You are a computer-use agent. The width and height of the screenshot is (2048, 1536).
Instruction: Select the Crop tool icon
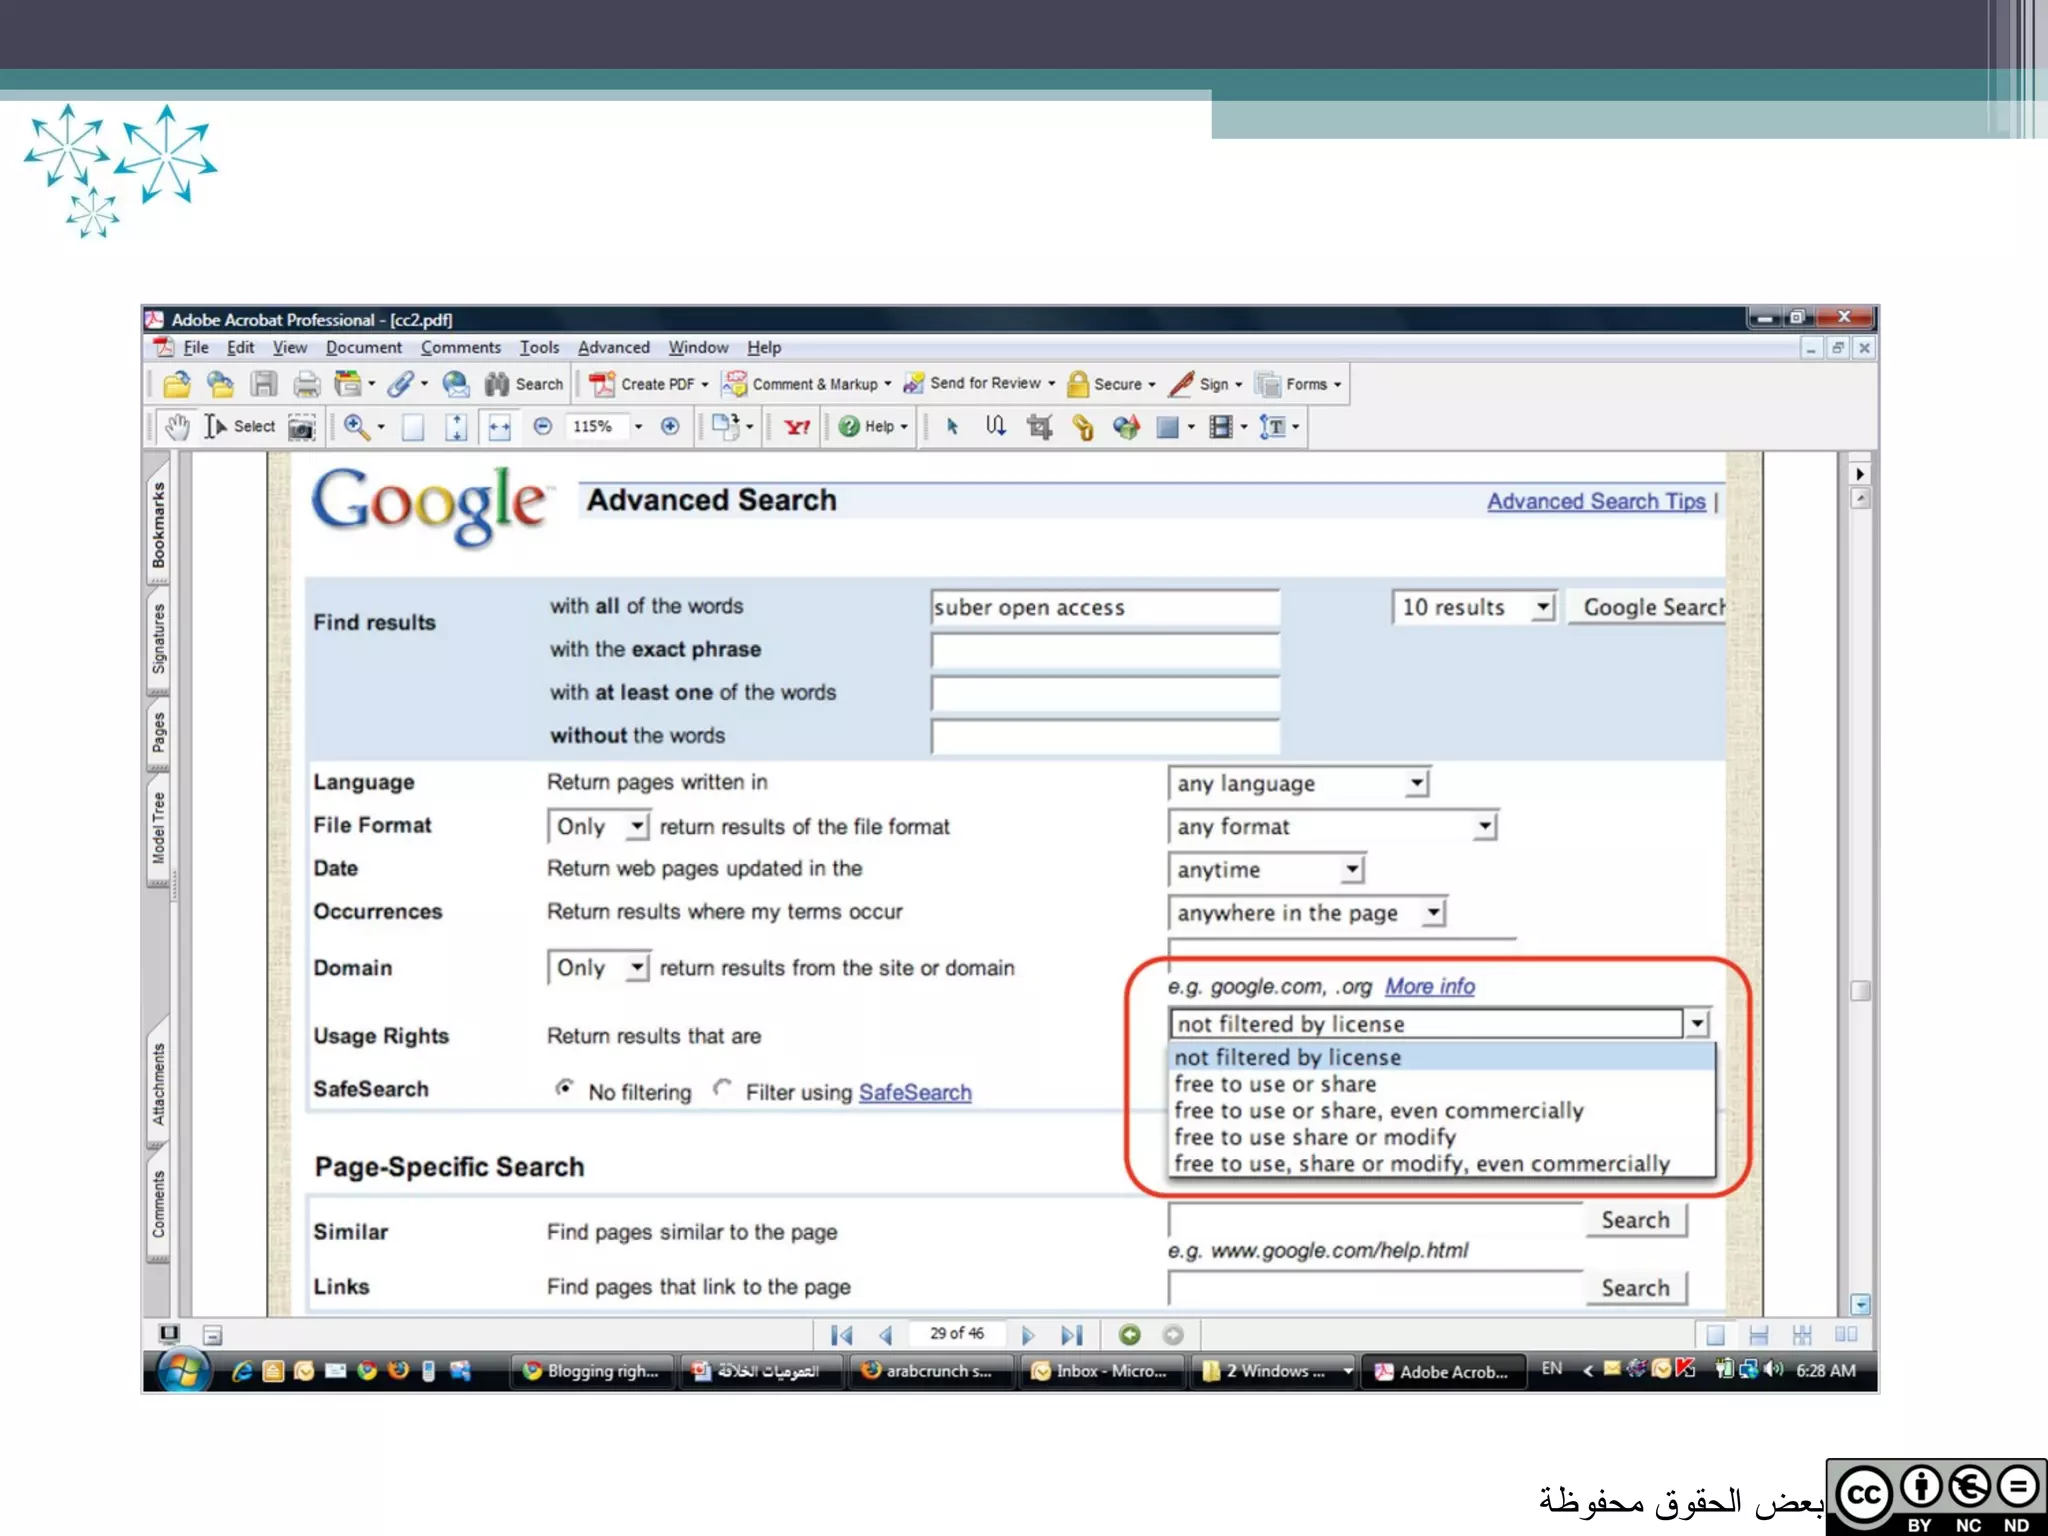click(x=1040, y=428)
